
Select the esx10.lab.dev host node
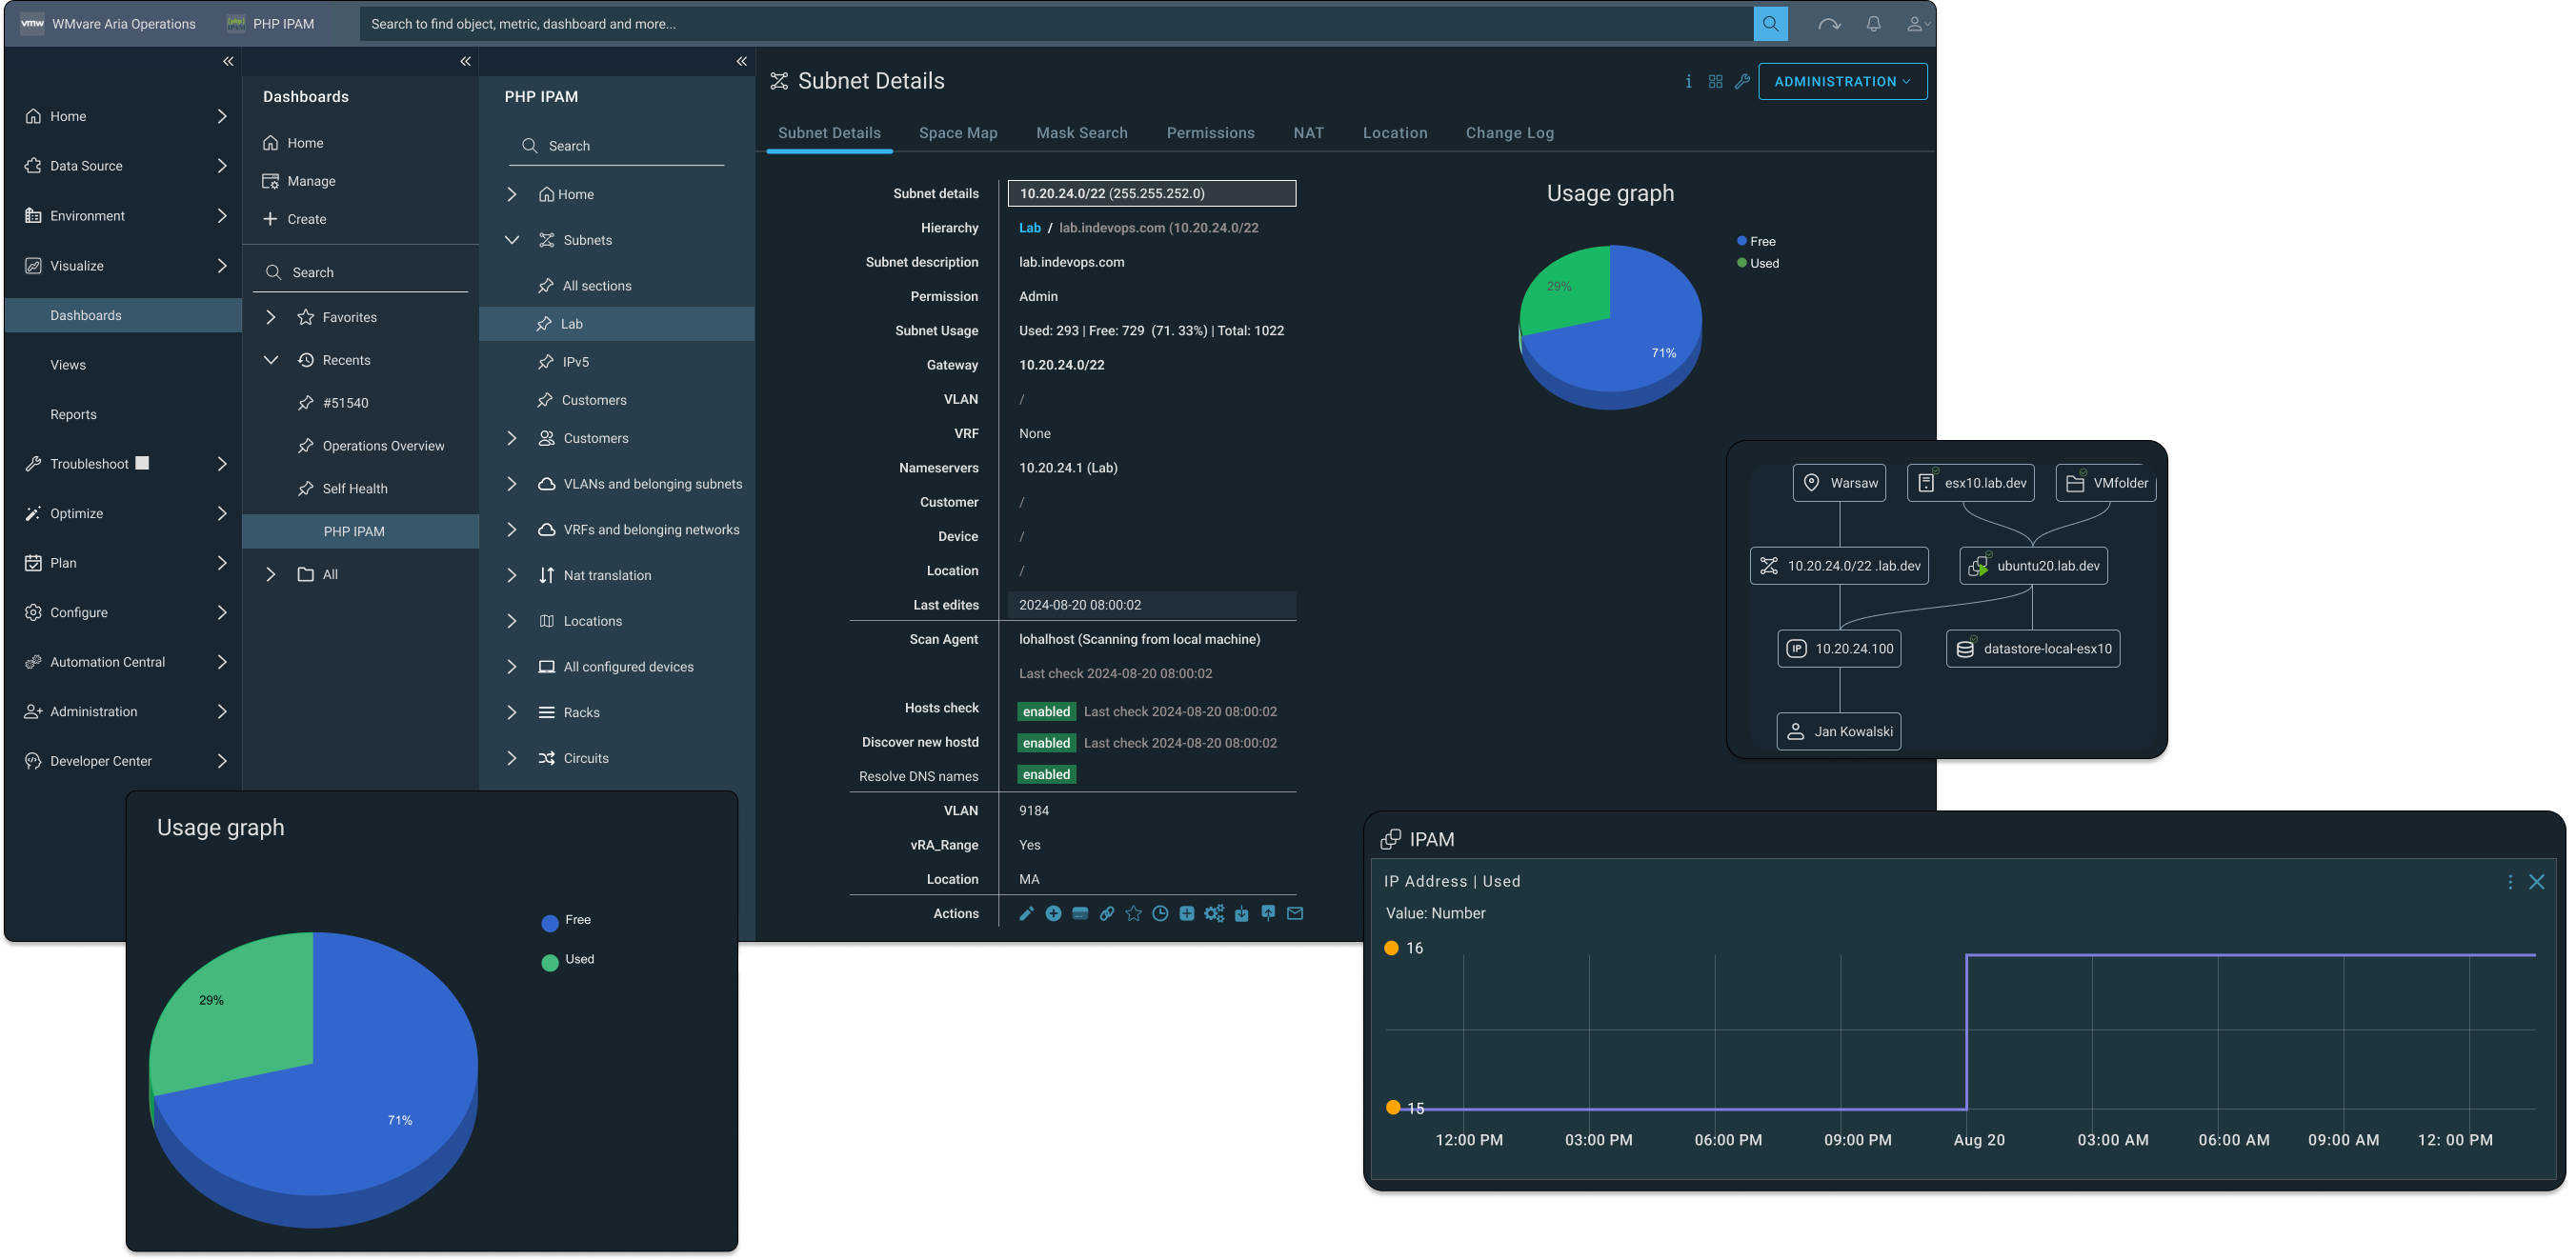(1970, 483)
